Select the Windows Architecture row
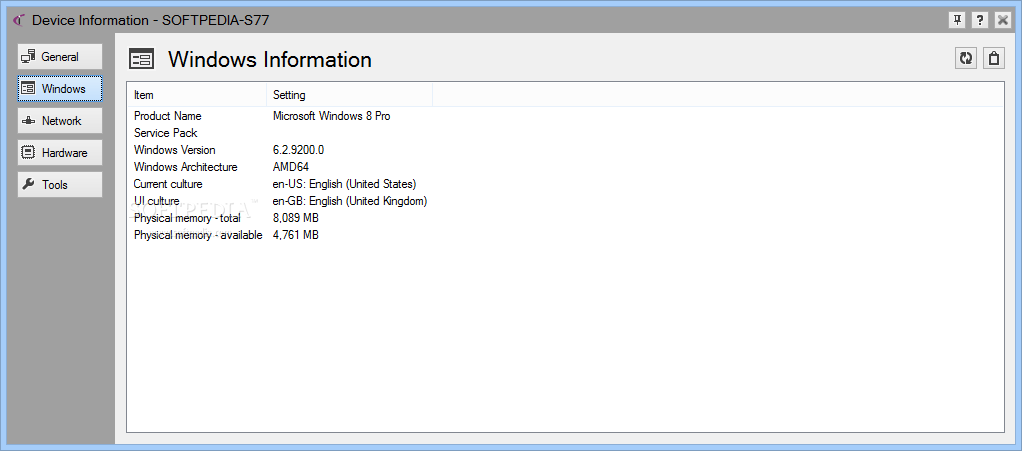Image resolution: width=1022 pixels, height=451 pixels. pyautogui.click(x=280, y=167)
